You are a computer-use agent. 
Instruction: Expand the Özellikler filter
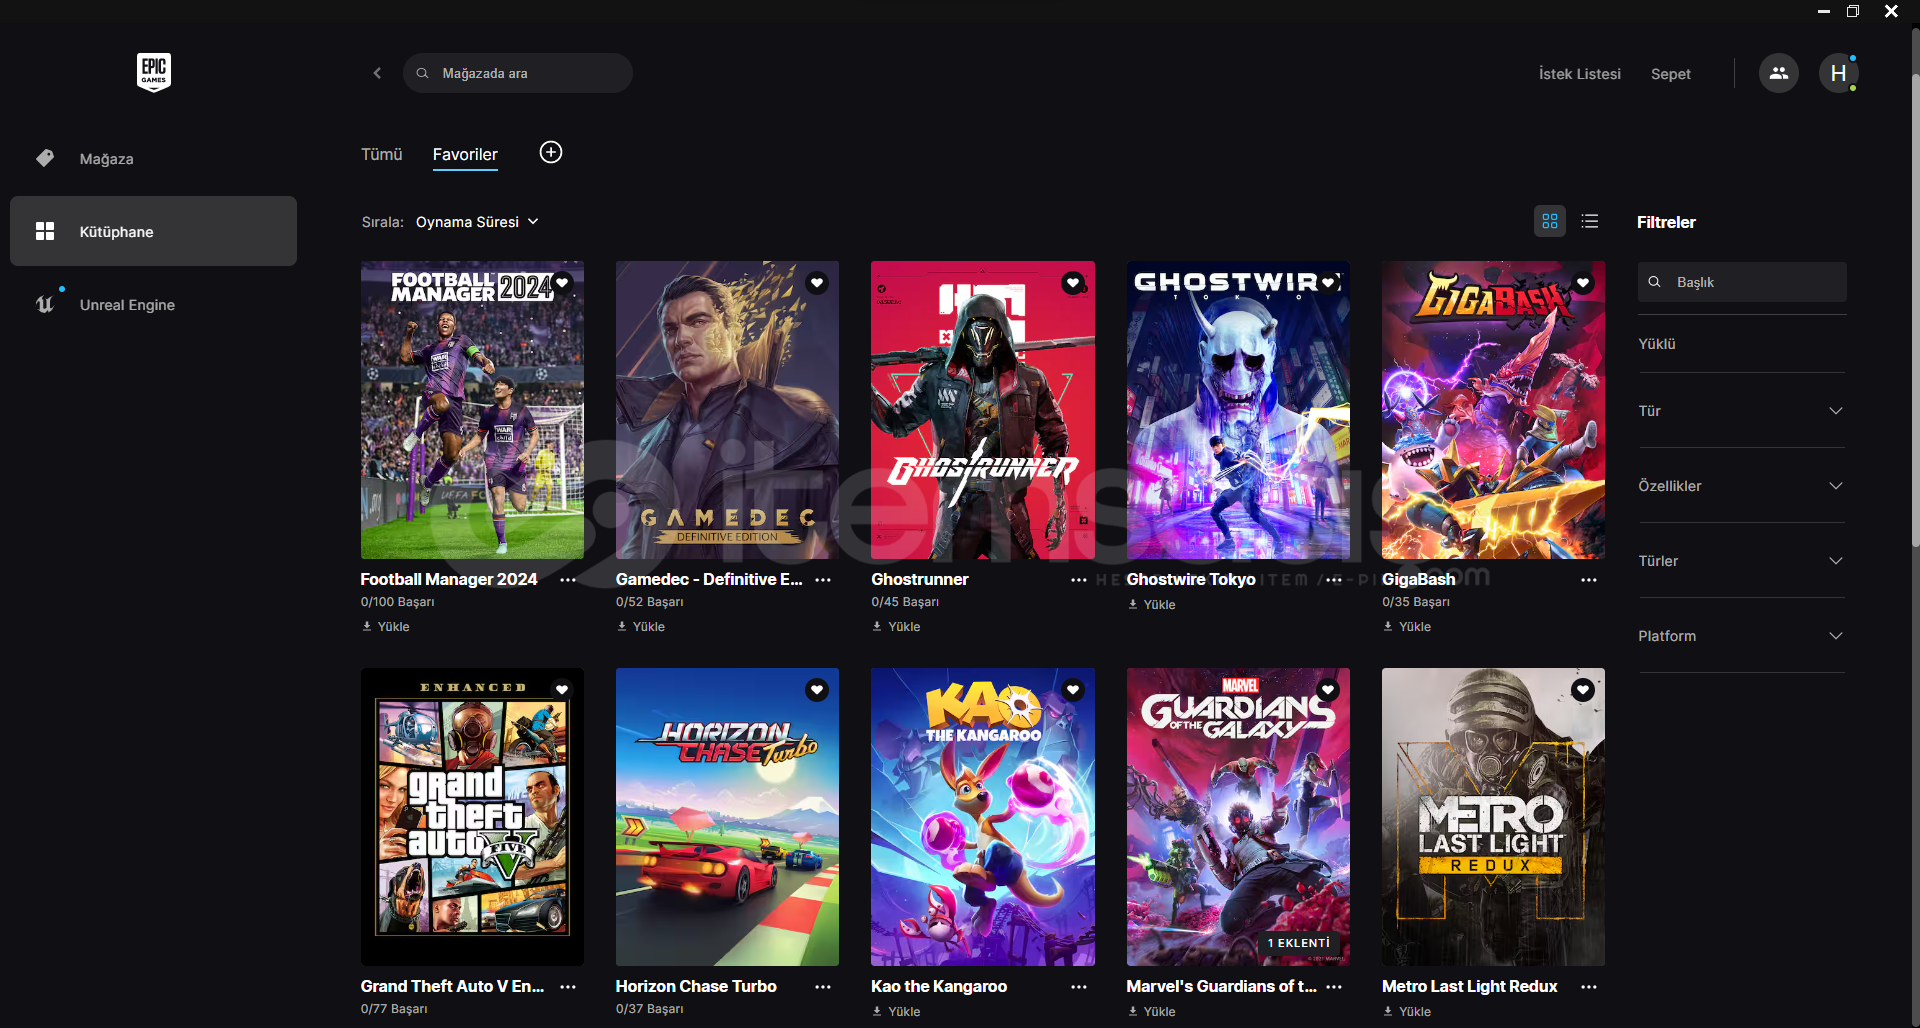1741,486
